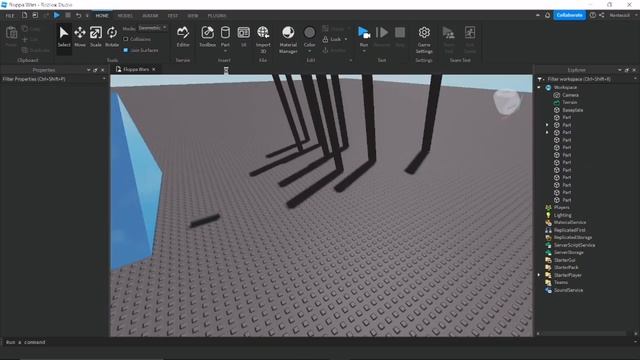
Task: Click the Lock tool icon
Action: pyautogui.click(x=325, y=39)
